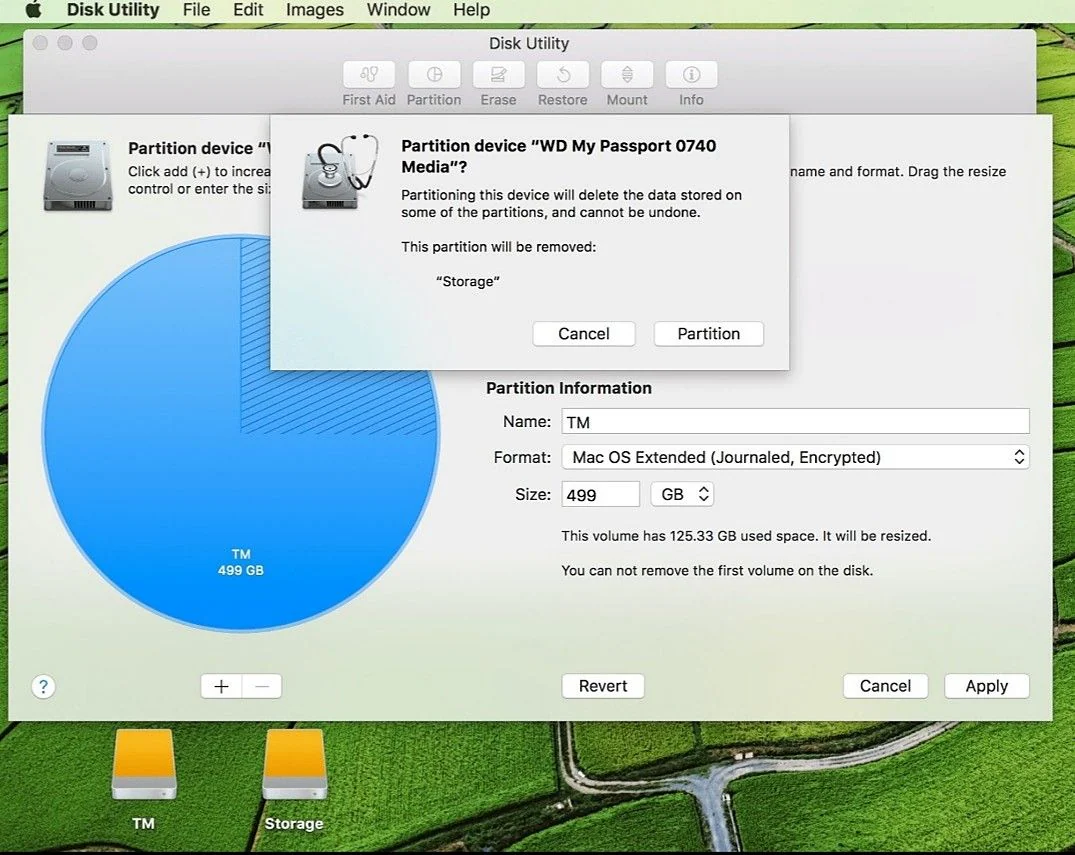Click the partition Name field containing TM
The height and width of the screenshot is (855, 1075).
[795, 421]
